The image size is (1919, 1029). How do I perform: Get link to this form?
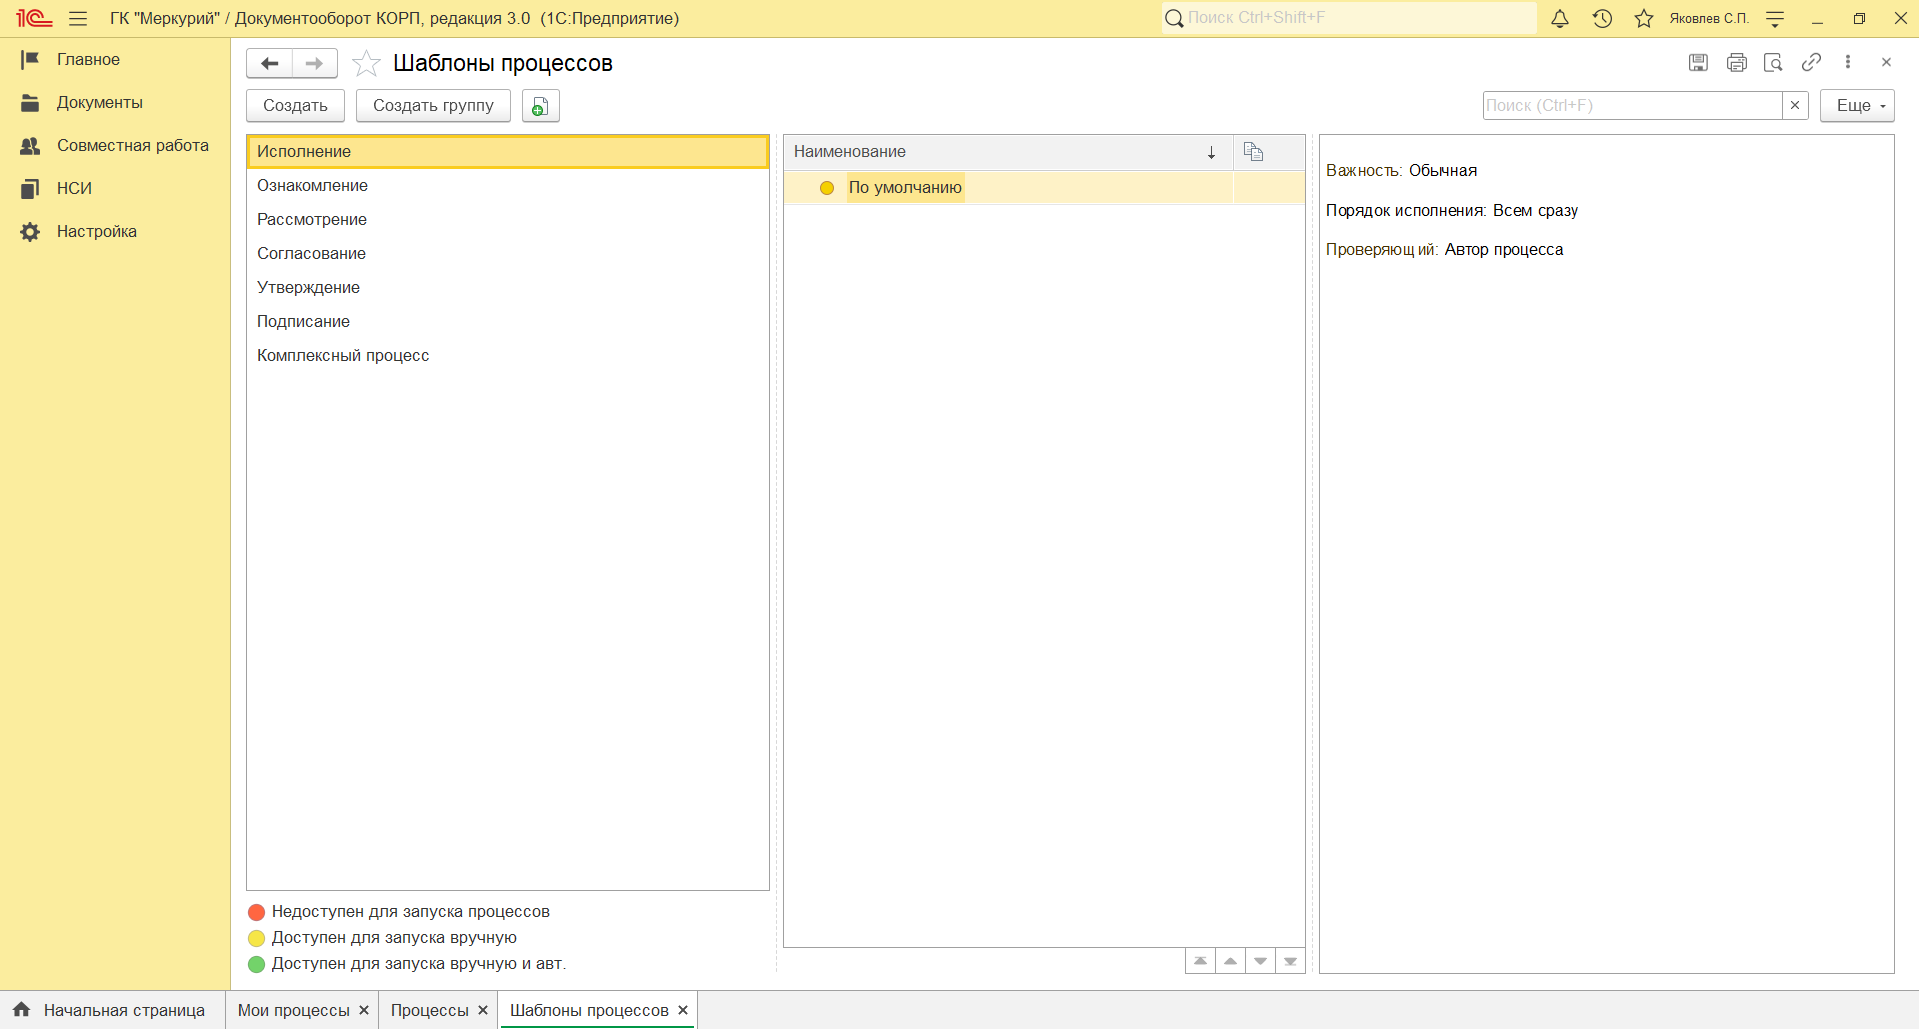pyautogui.click(x=1811, y=62)
